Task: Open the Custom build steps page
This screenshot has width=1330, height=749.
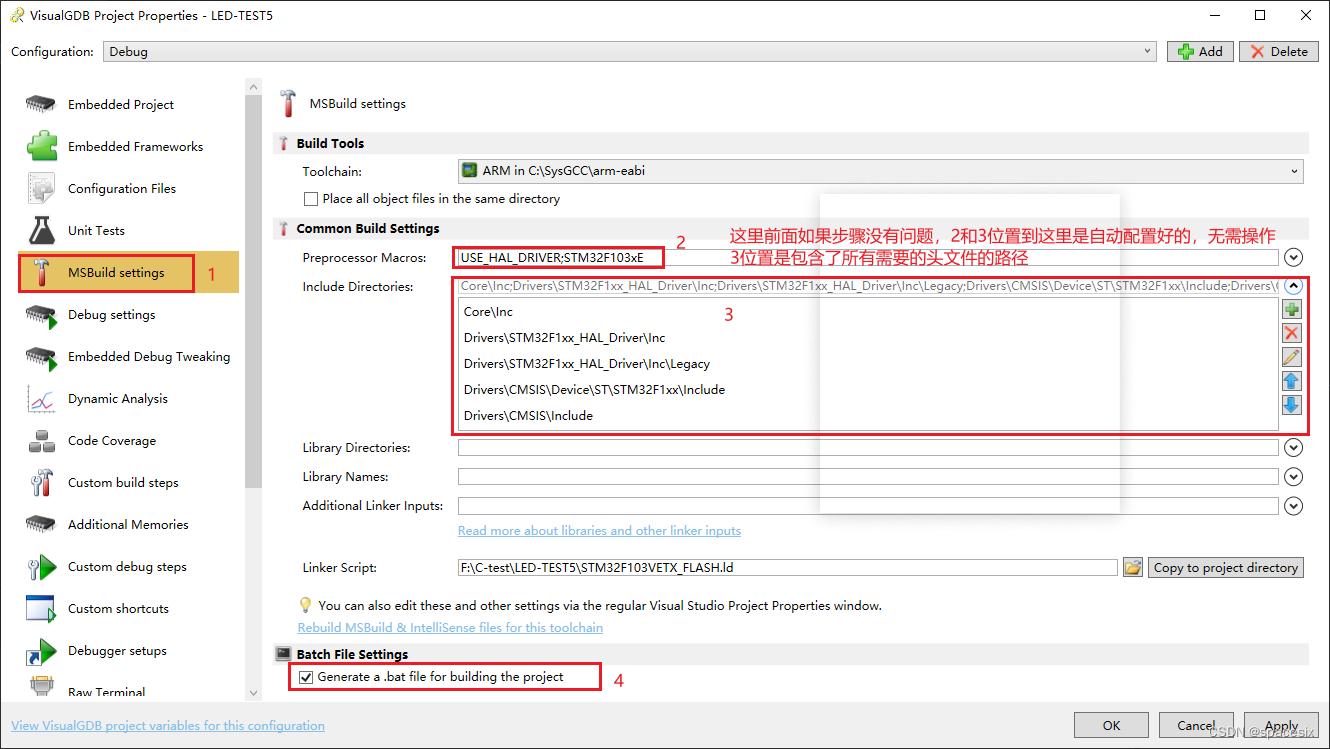Action: tap(123, 483)
